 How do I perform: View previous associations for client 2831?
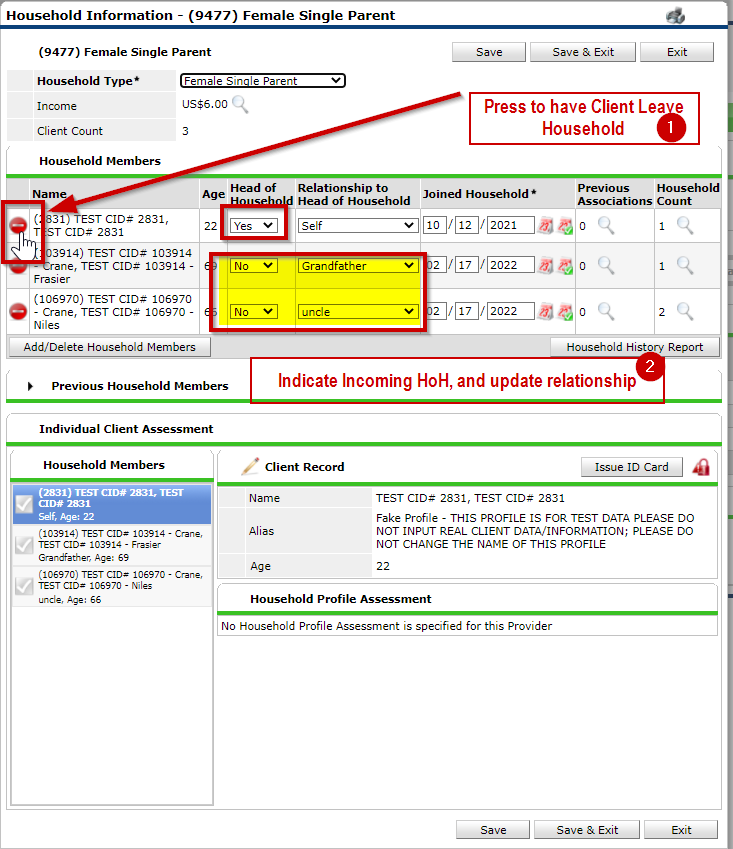[x=606, y=225]
